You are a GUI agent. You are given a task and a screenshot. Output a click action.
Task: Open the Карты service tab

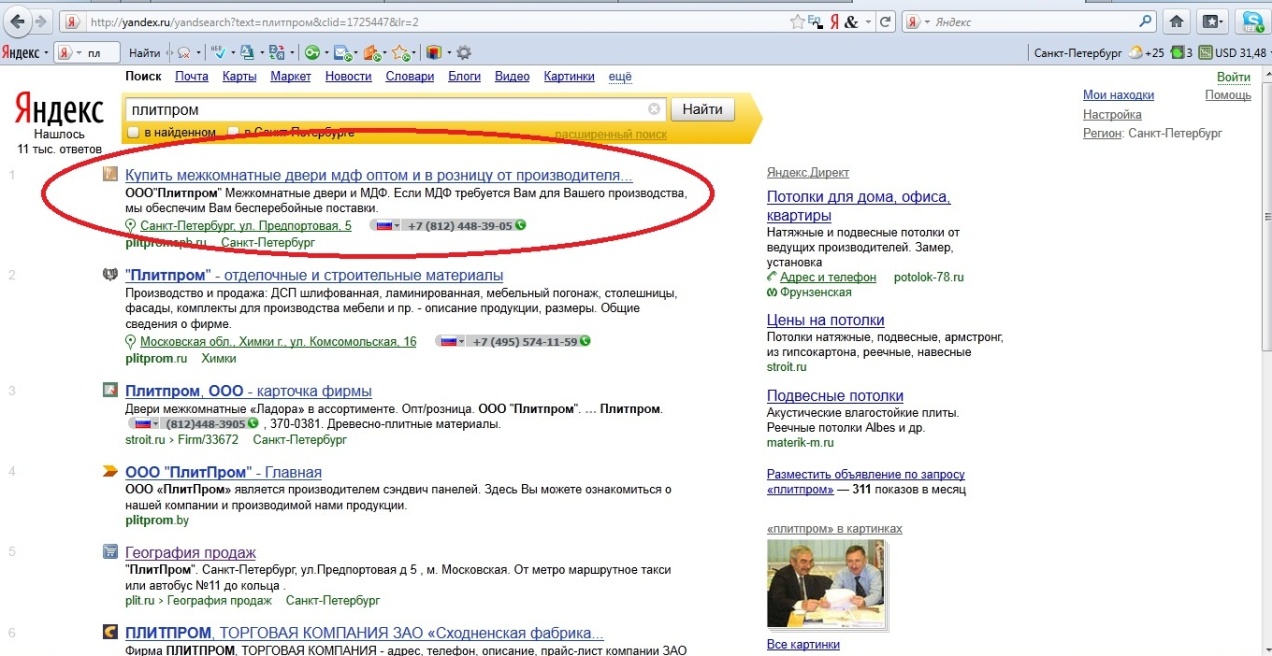239,76
